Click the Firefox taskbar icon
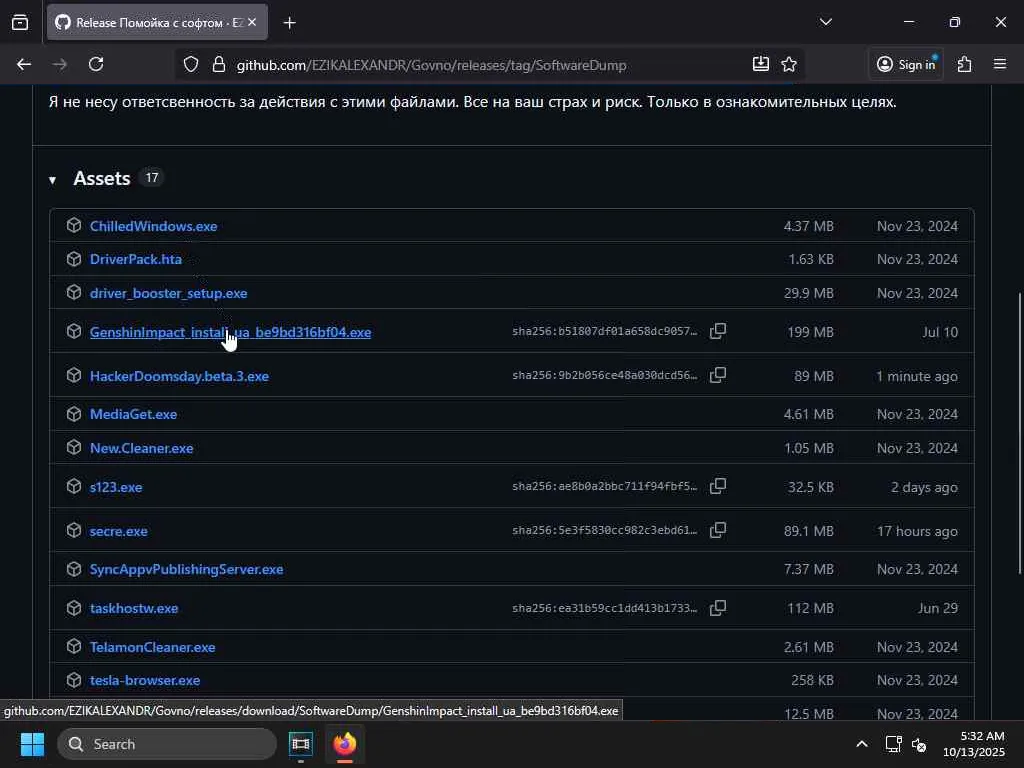 pyautogui.click(x=345, y=744)
